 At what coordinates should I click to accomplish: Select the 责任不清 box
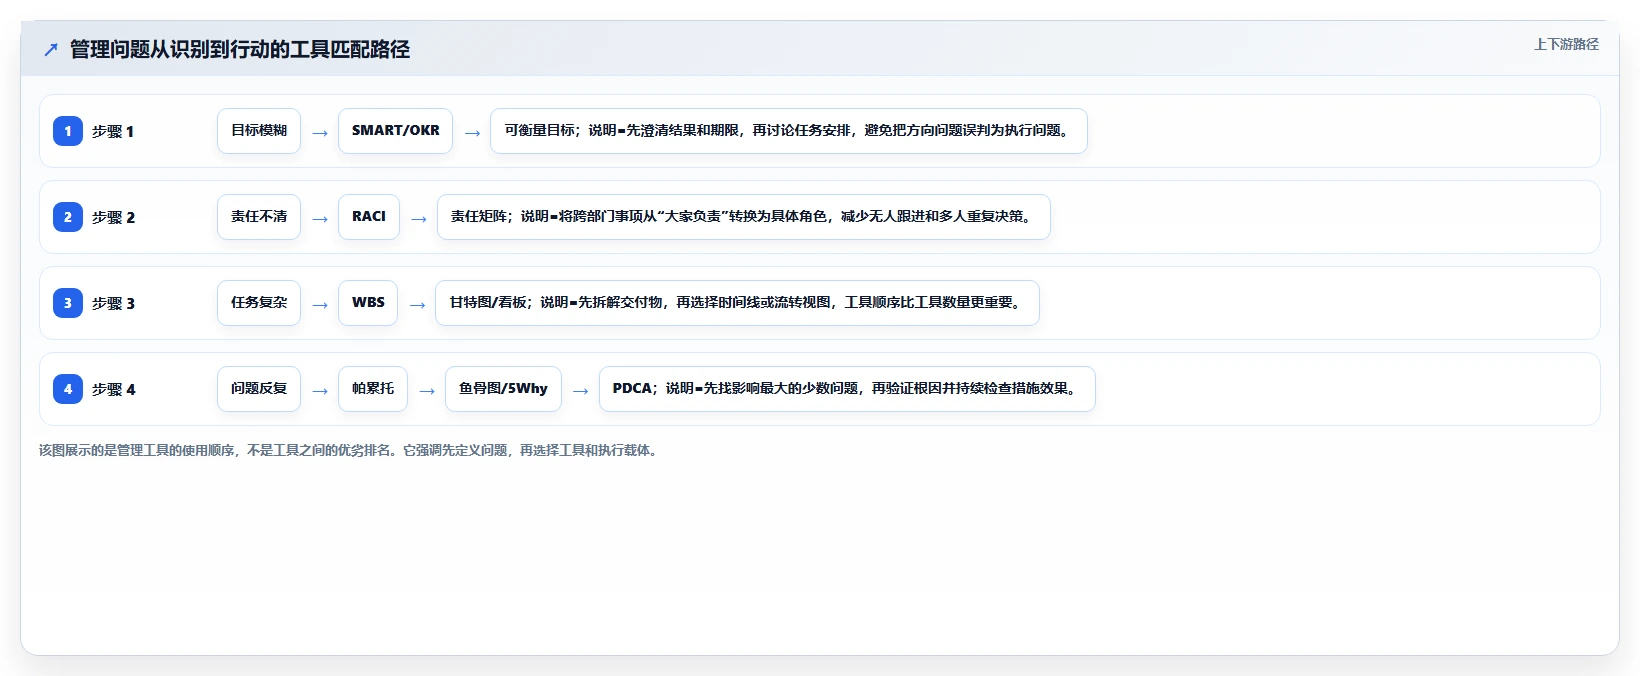point(259,217)
